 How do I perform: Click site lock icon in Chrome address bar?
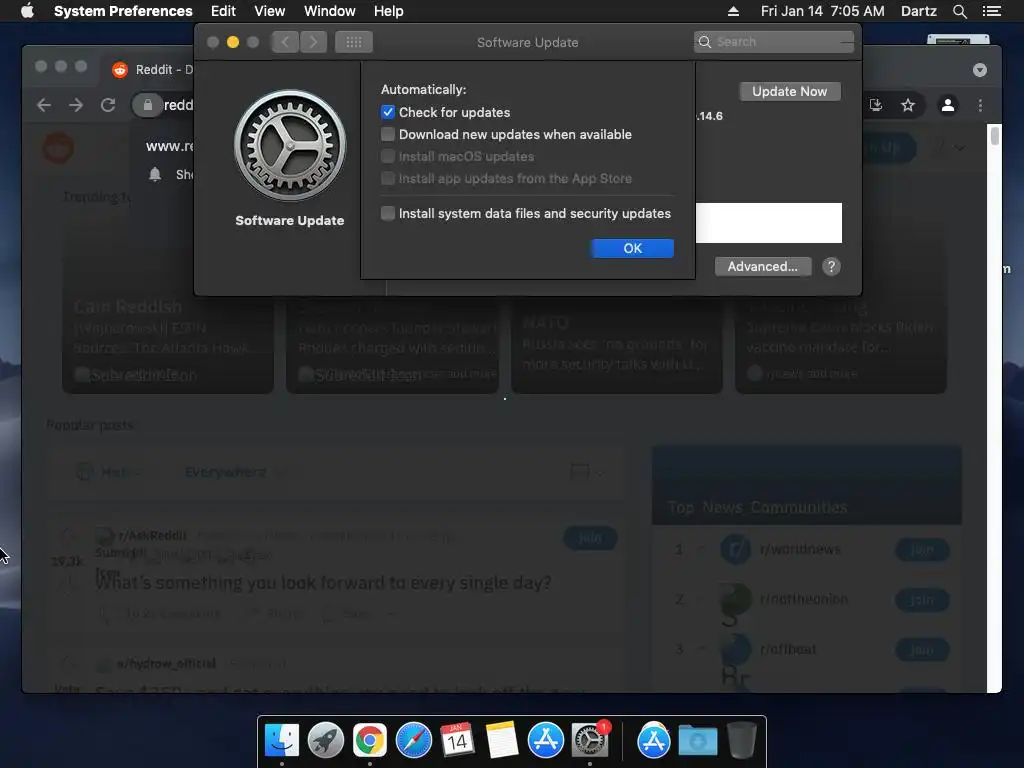tap(148, 105)
